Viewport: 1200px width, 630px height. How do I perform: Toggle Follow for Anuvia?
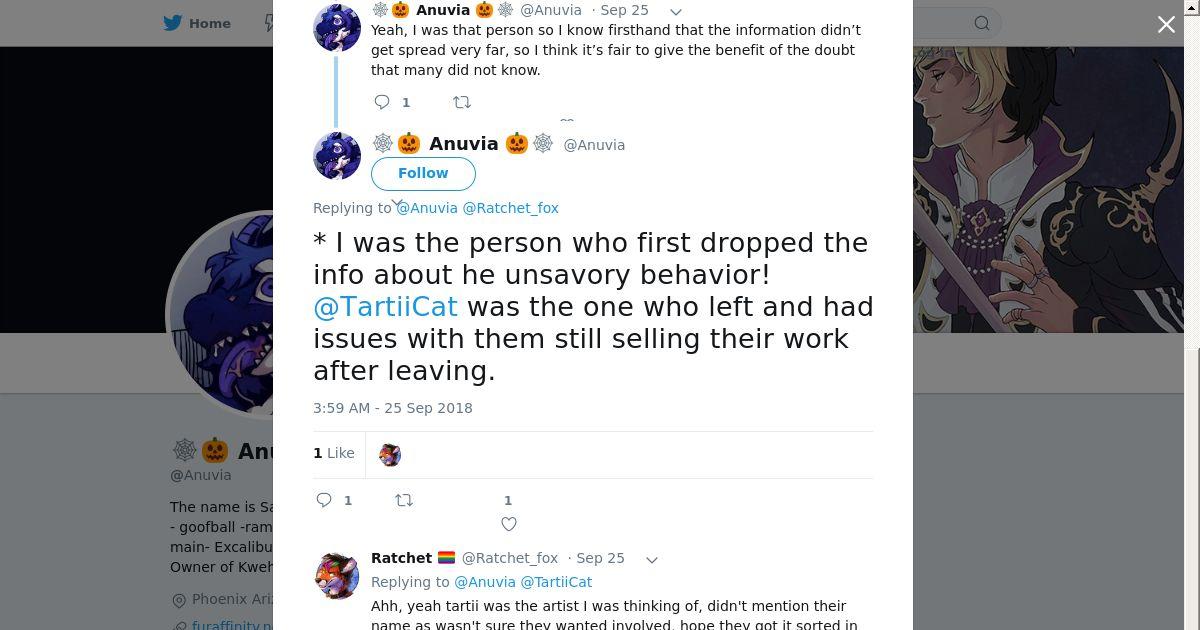(x=423, y=173)
